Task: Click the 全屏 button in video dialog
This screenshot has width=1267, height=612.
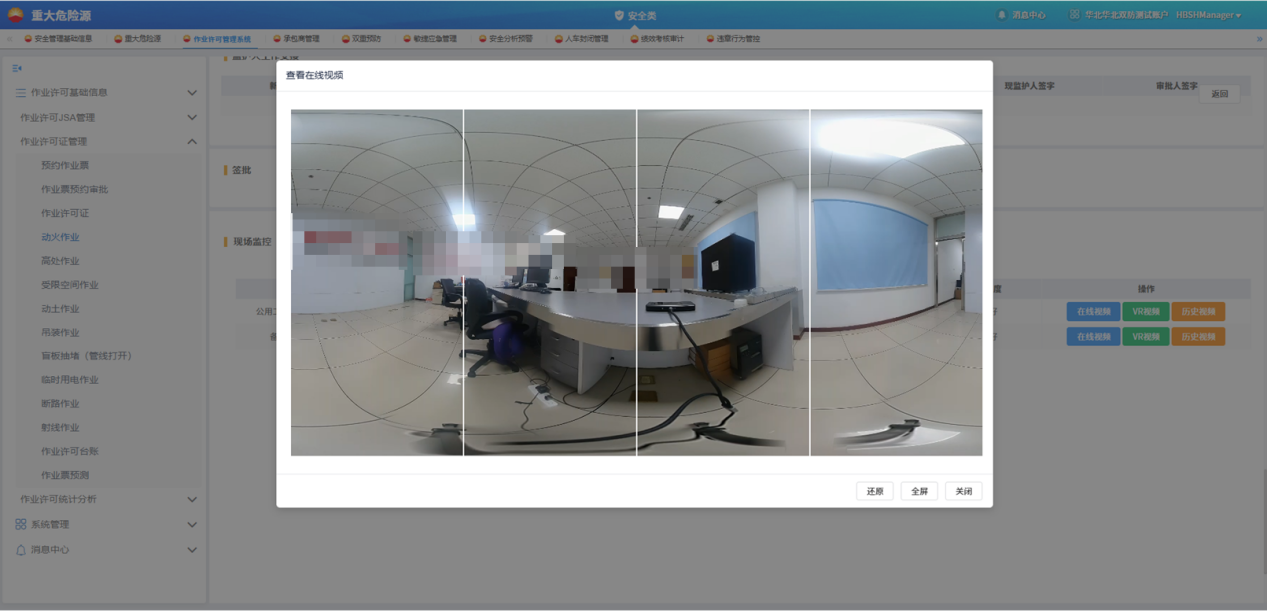Action: [x=919, y=491]
